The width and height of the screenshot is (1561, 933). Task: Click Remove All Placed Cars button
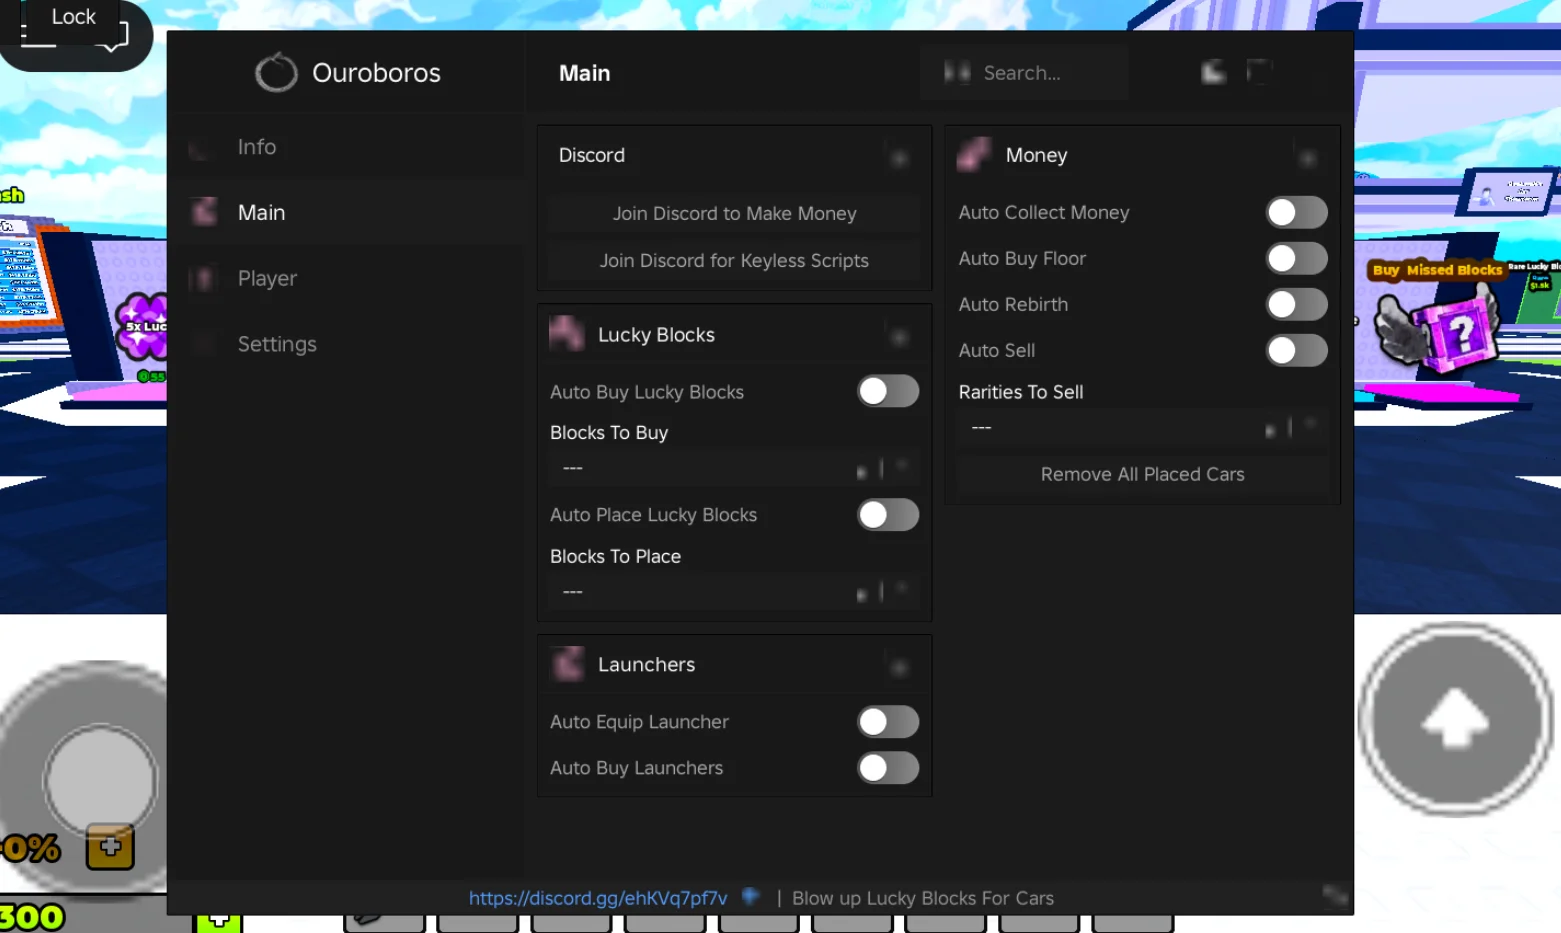[1142, 474]
